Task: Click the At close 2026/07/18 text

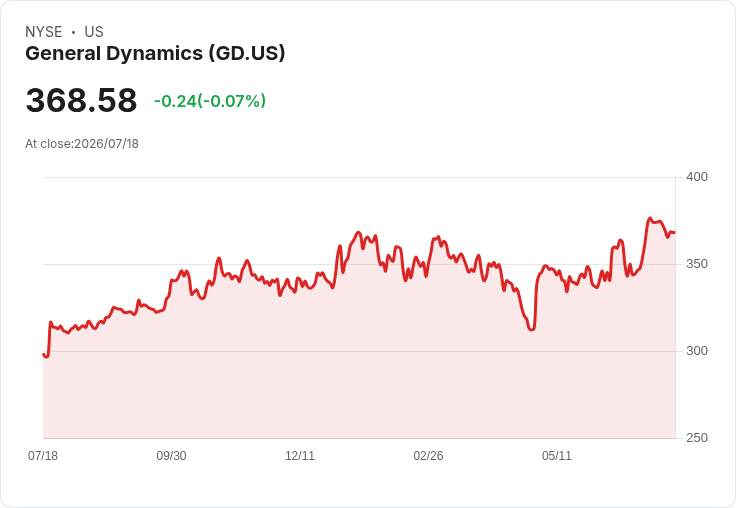Action: pos(82,144)
